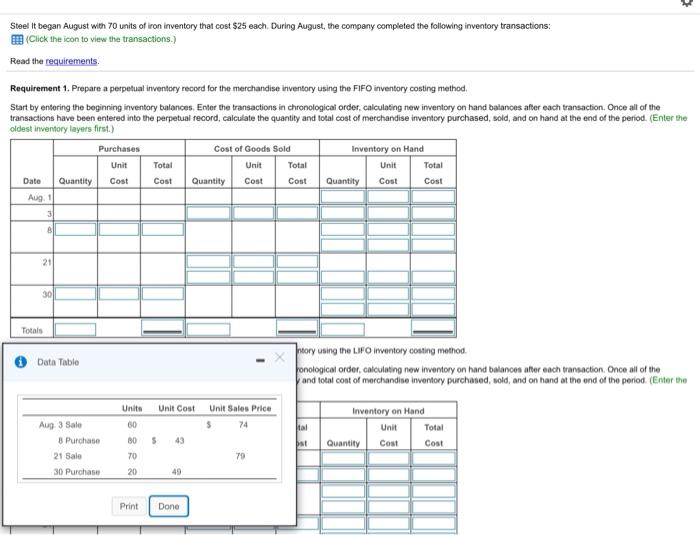Click LIFO table first inventory total cost field
Viewport: 700px width, 535px height.
point(433,459)
